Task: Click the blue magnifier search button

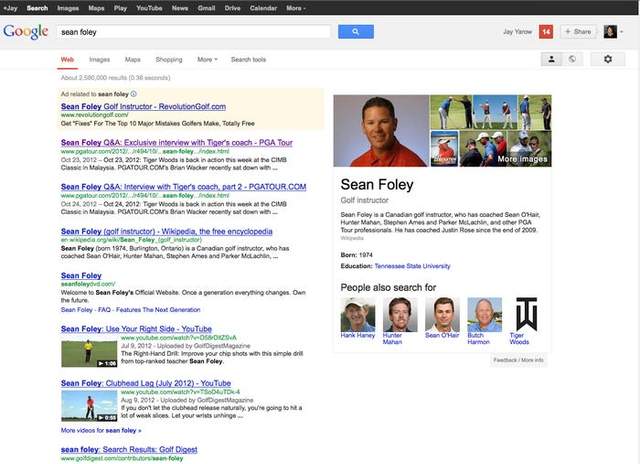Action: pyautogui.click(x=355, y=32)
